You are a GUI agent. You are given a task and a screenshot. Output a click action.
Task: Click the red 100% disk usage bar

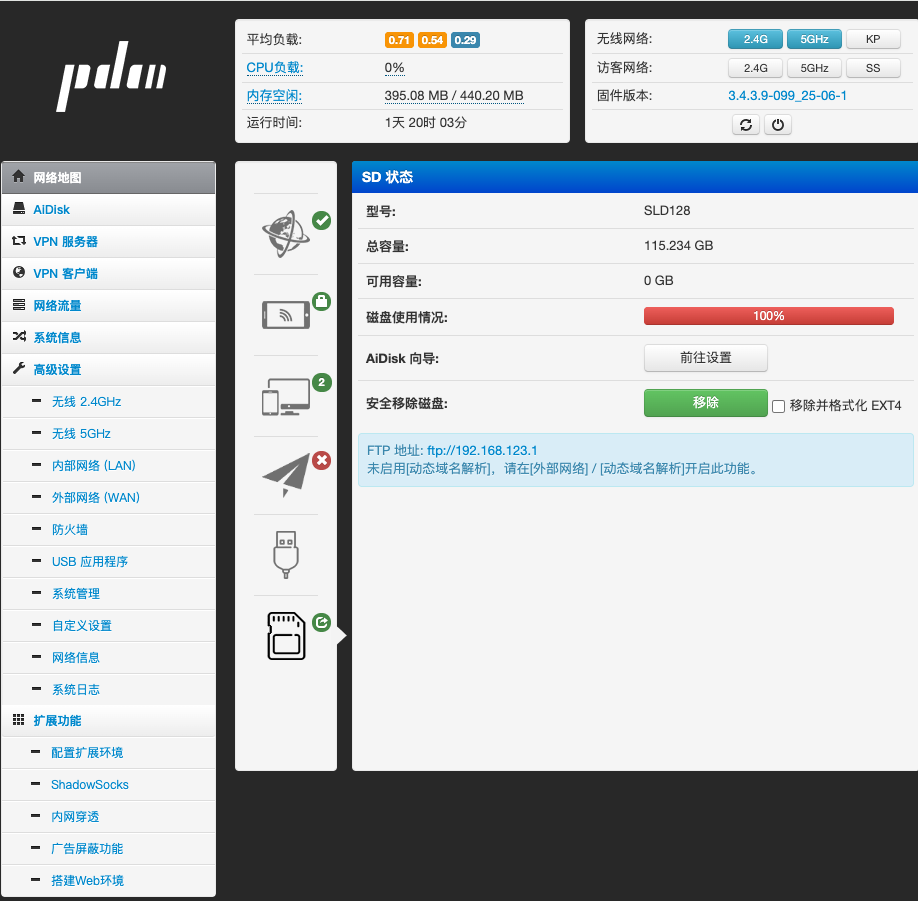[x=768, y=316]
